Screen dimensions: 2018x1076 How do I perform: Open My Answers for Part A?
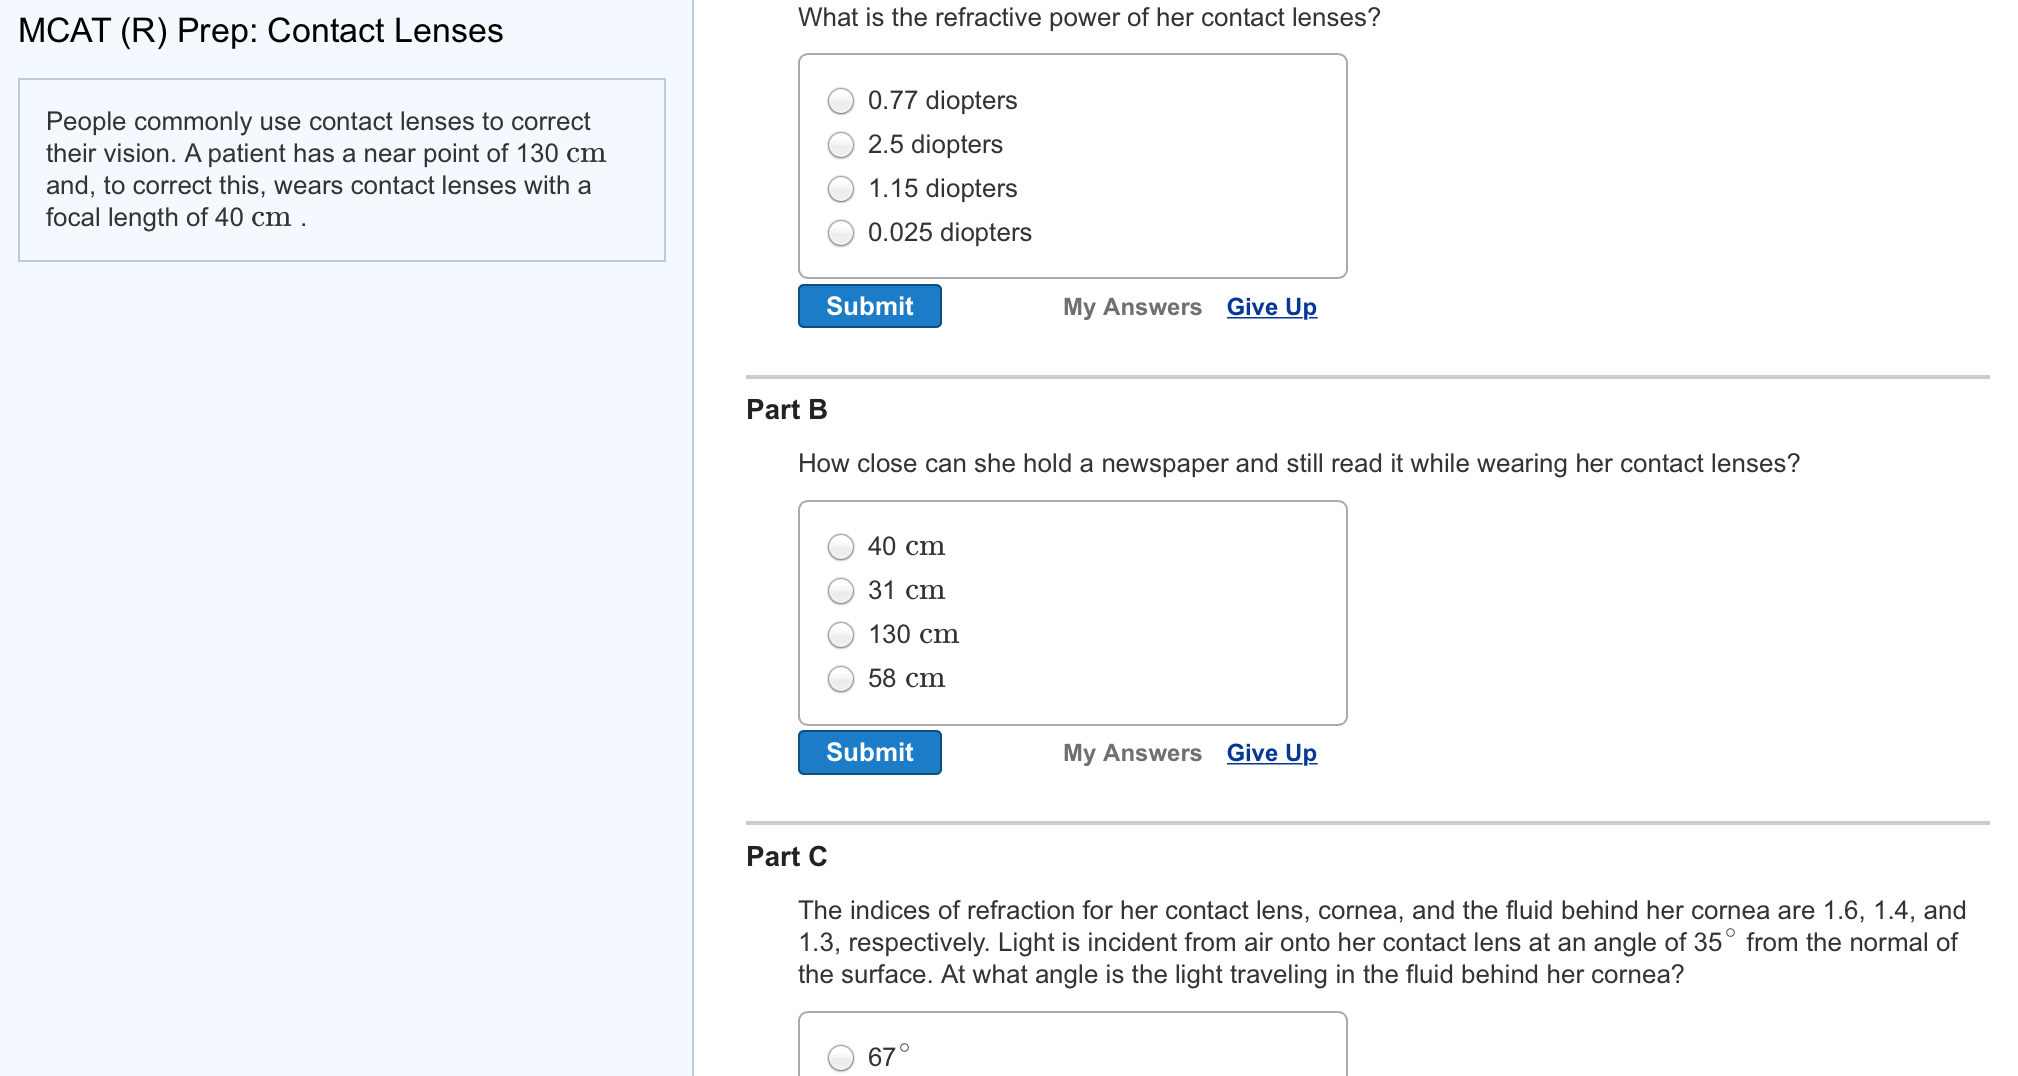(x=1131, y=306)
